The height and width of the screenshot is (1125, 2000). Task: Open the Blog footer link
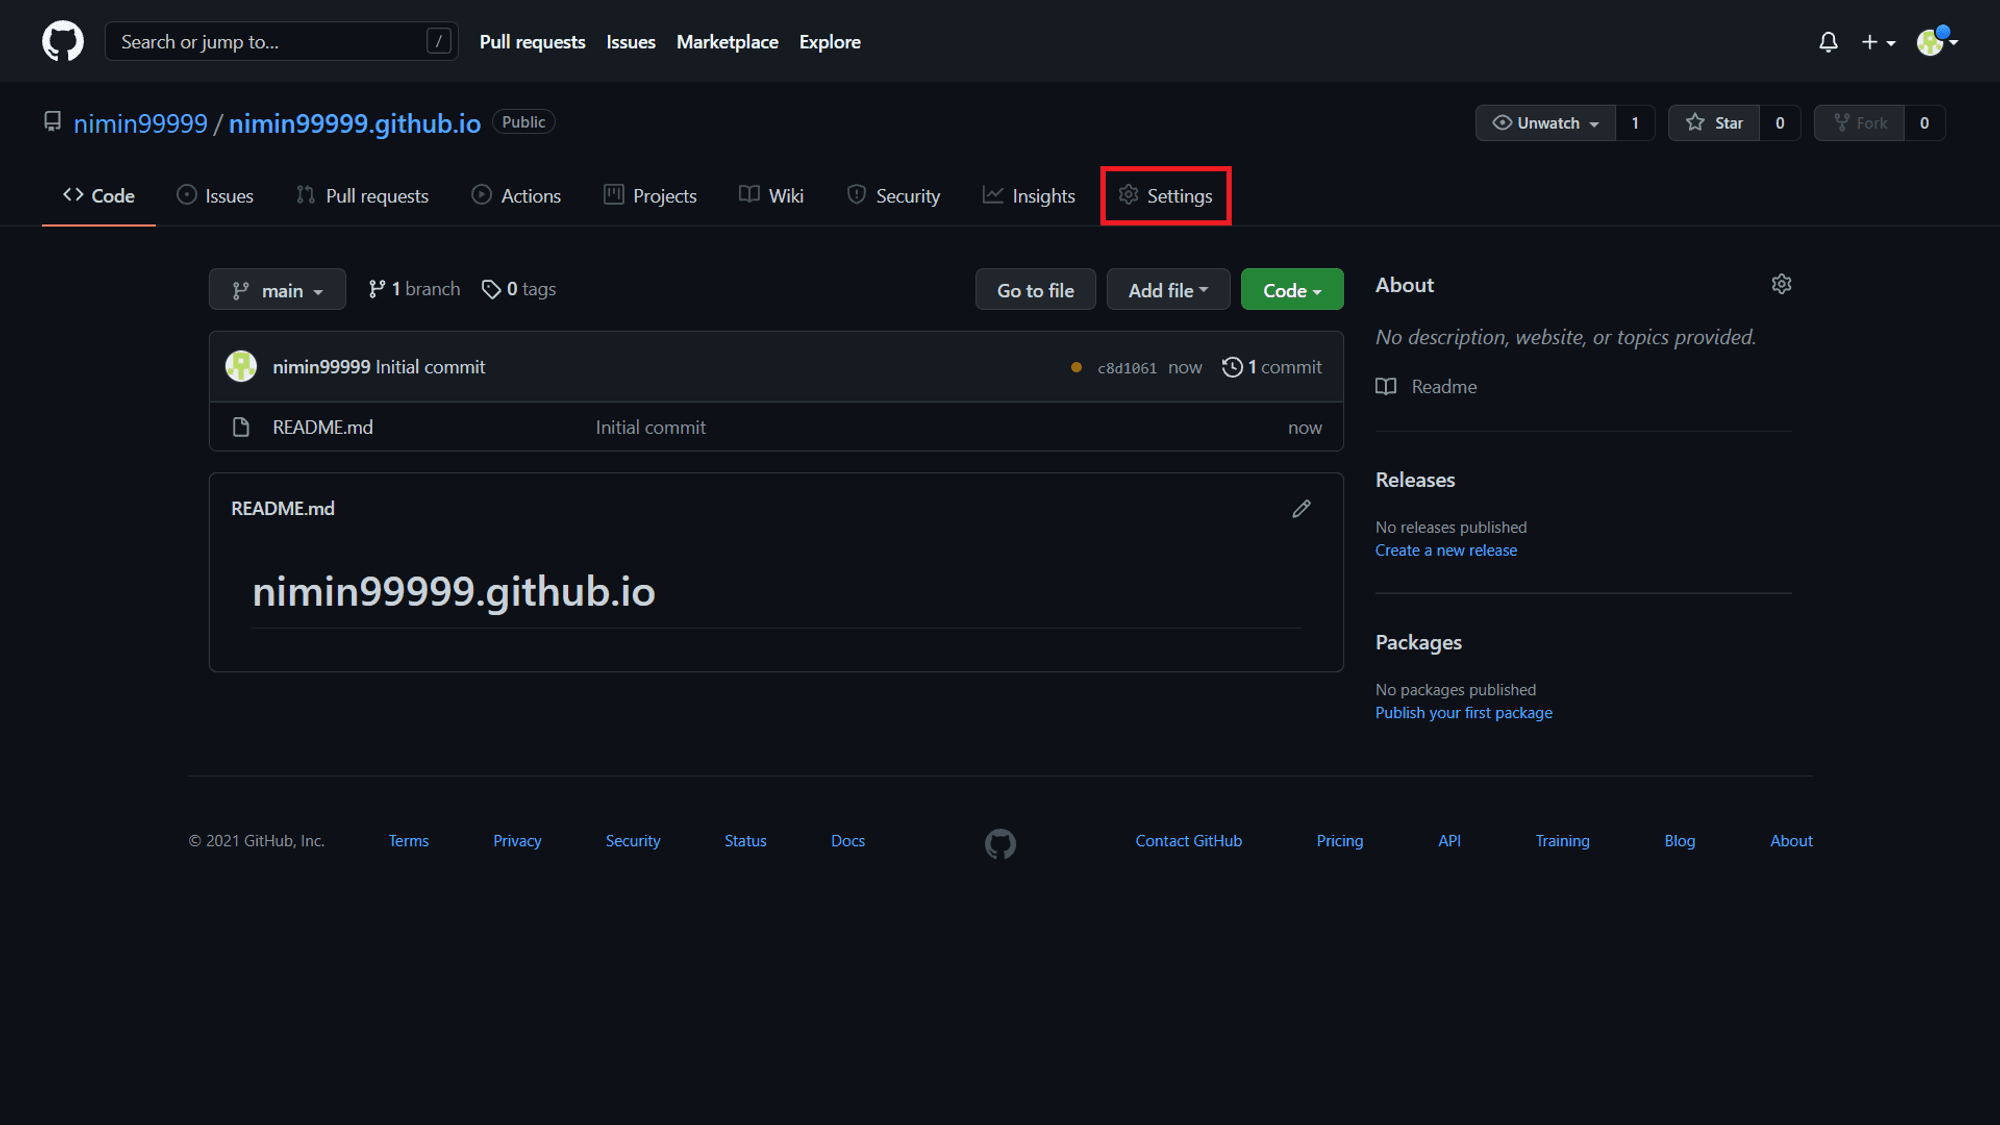1679,841
